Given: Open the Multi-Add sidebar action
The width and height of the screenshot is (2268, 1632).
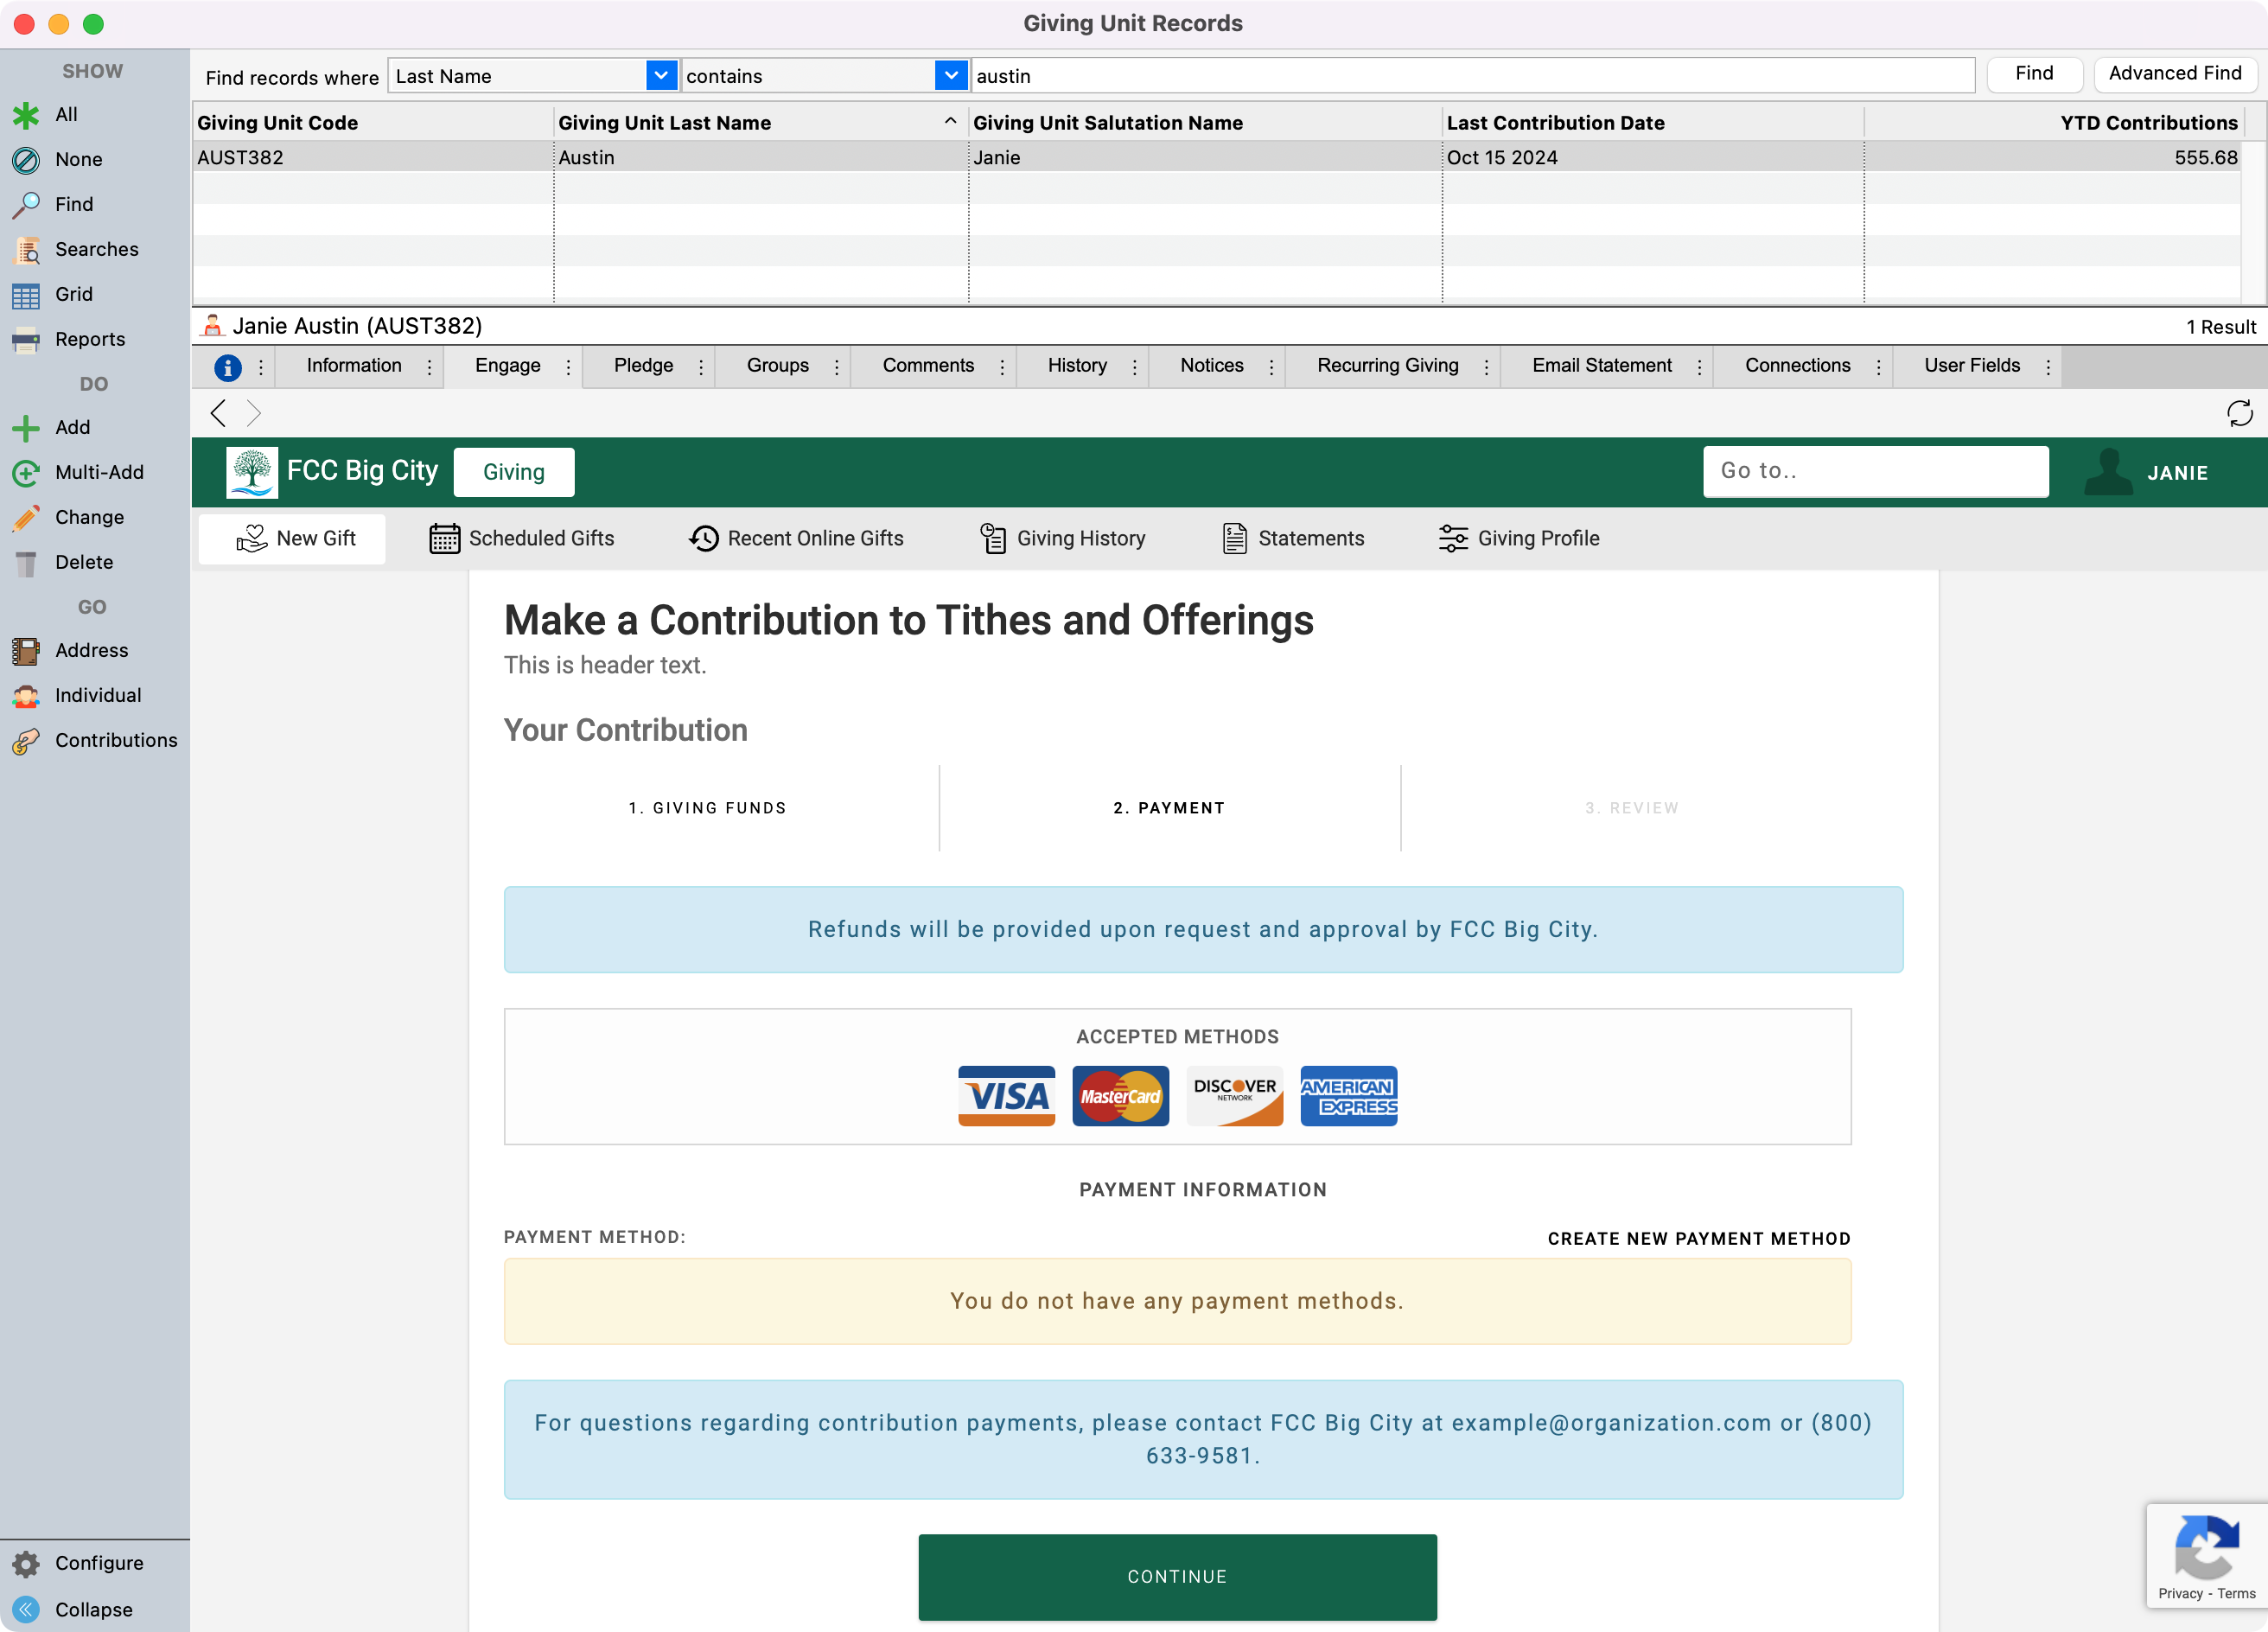Looking at the screenshot, I should pyautogui.click(x=98, y=472).
